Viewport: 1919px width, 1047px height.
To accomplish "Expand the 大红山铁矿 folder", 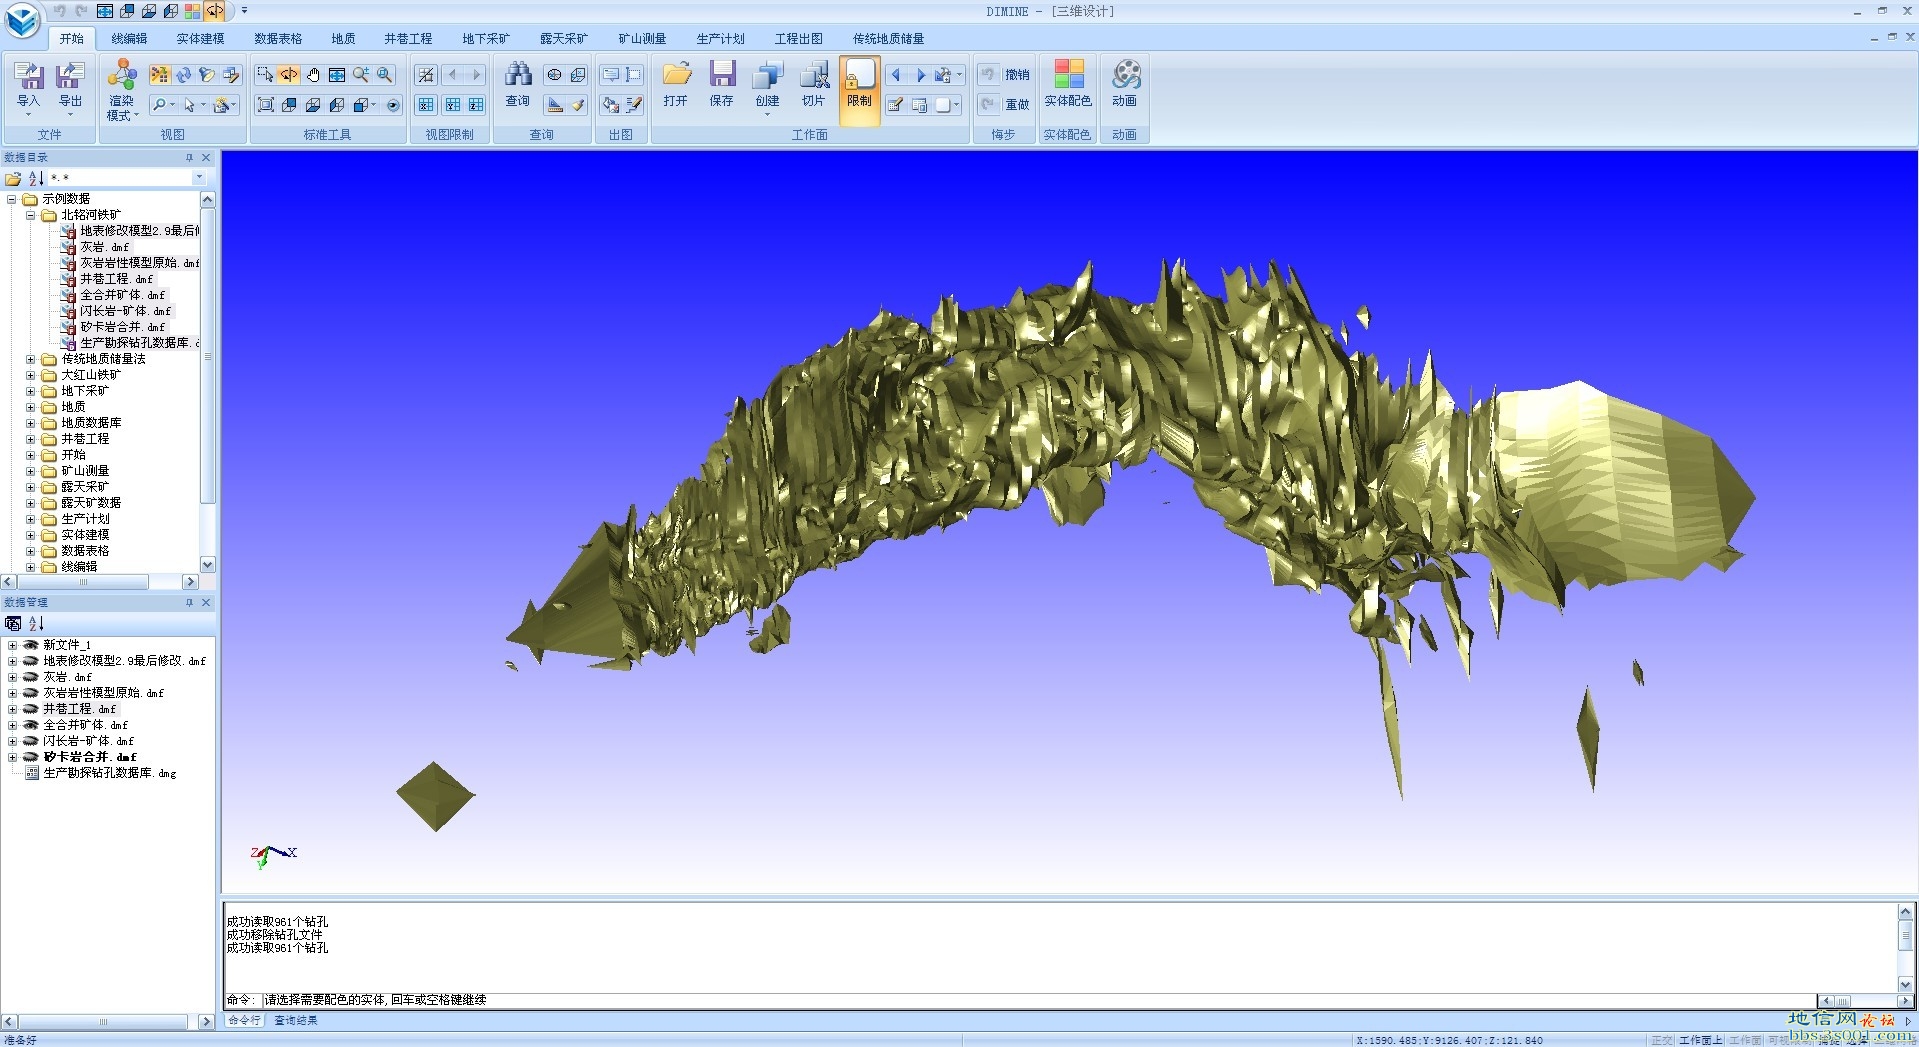I will click(30, 375).
